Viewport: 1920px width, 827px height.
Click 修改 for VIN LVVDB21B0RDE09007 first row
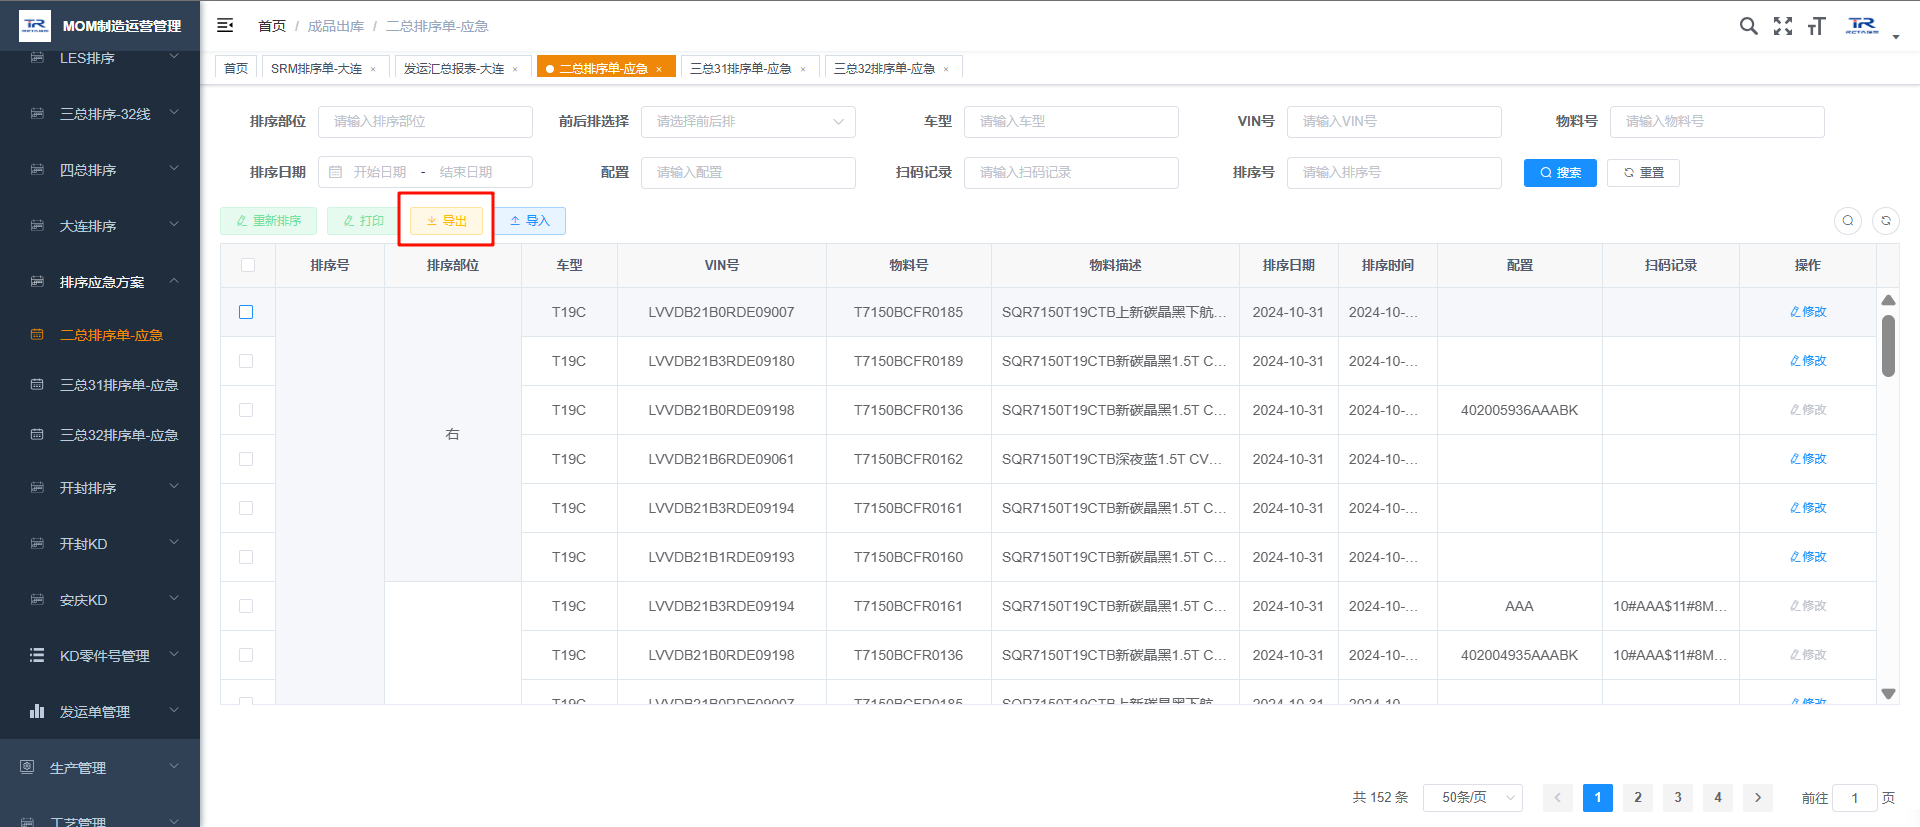[x=1808, y=312]
